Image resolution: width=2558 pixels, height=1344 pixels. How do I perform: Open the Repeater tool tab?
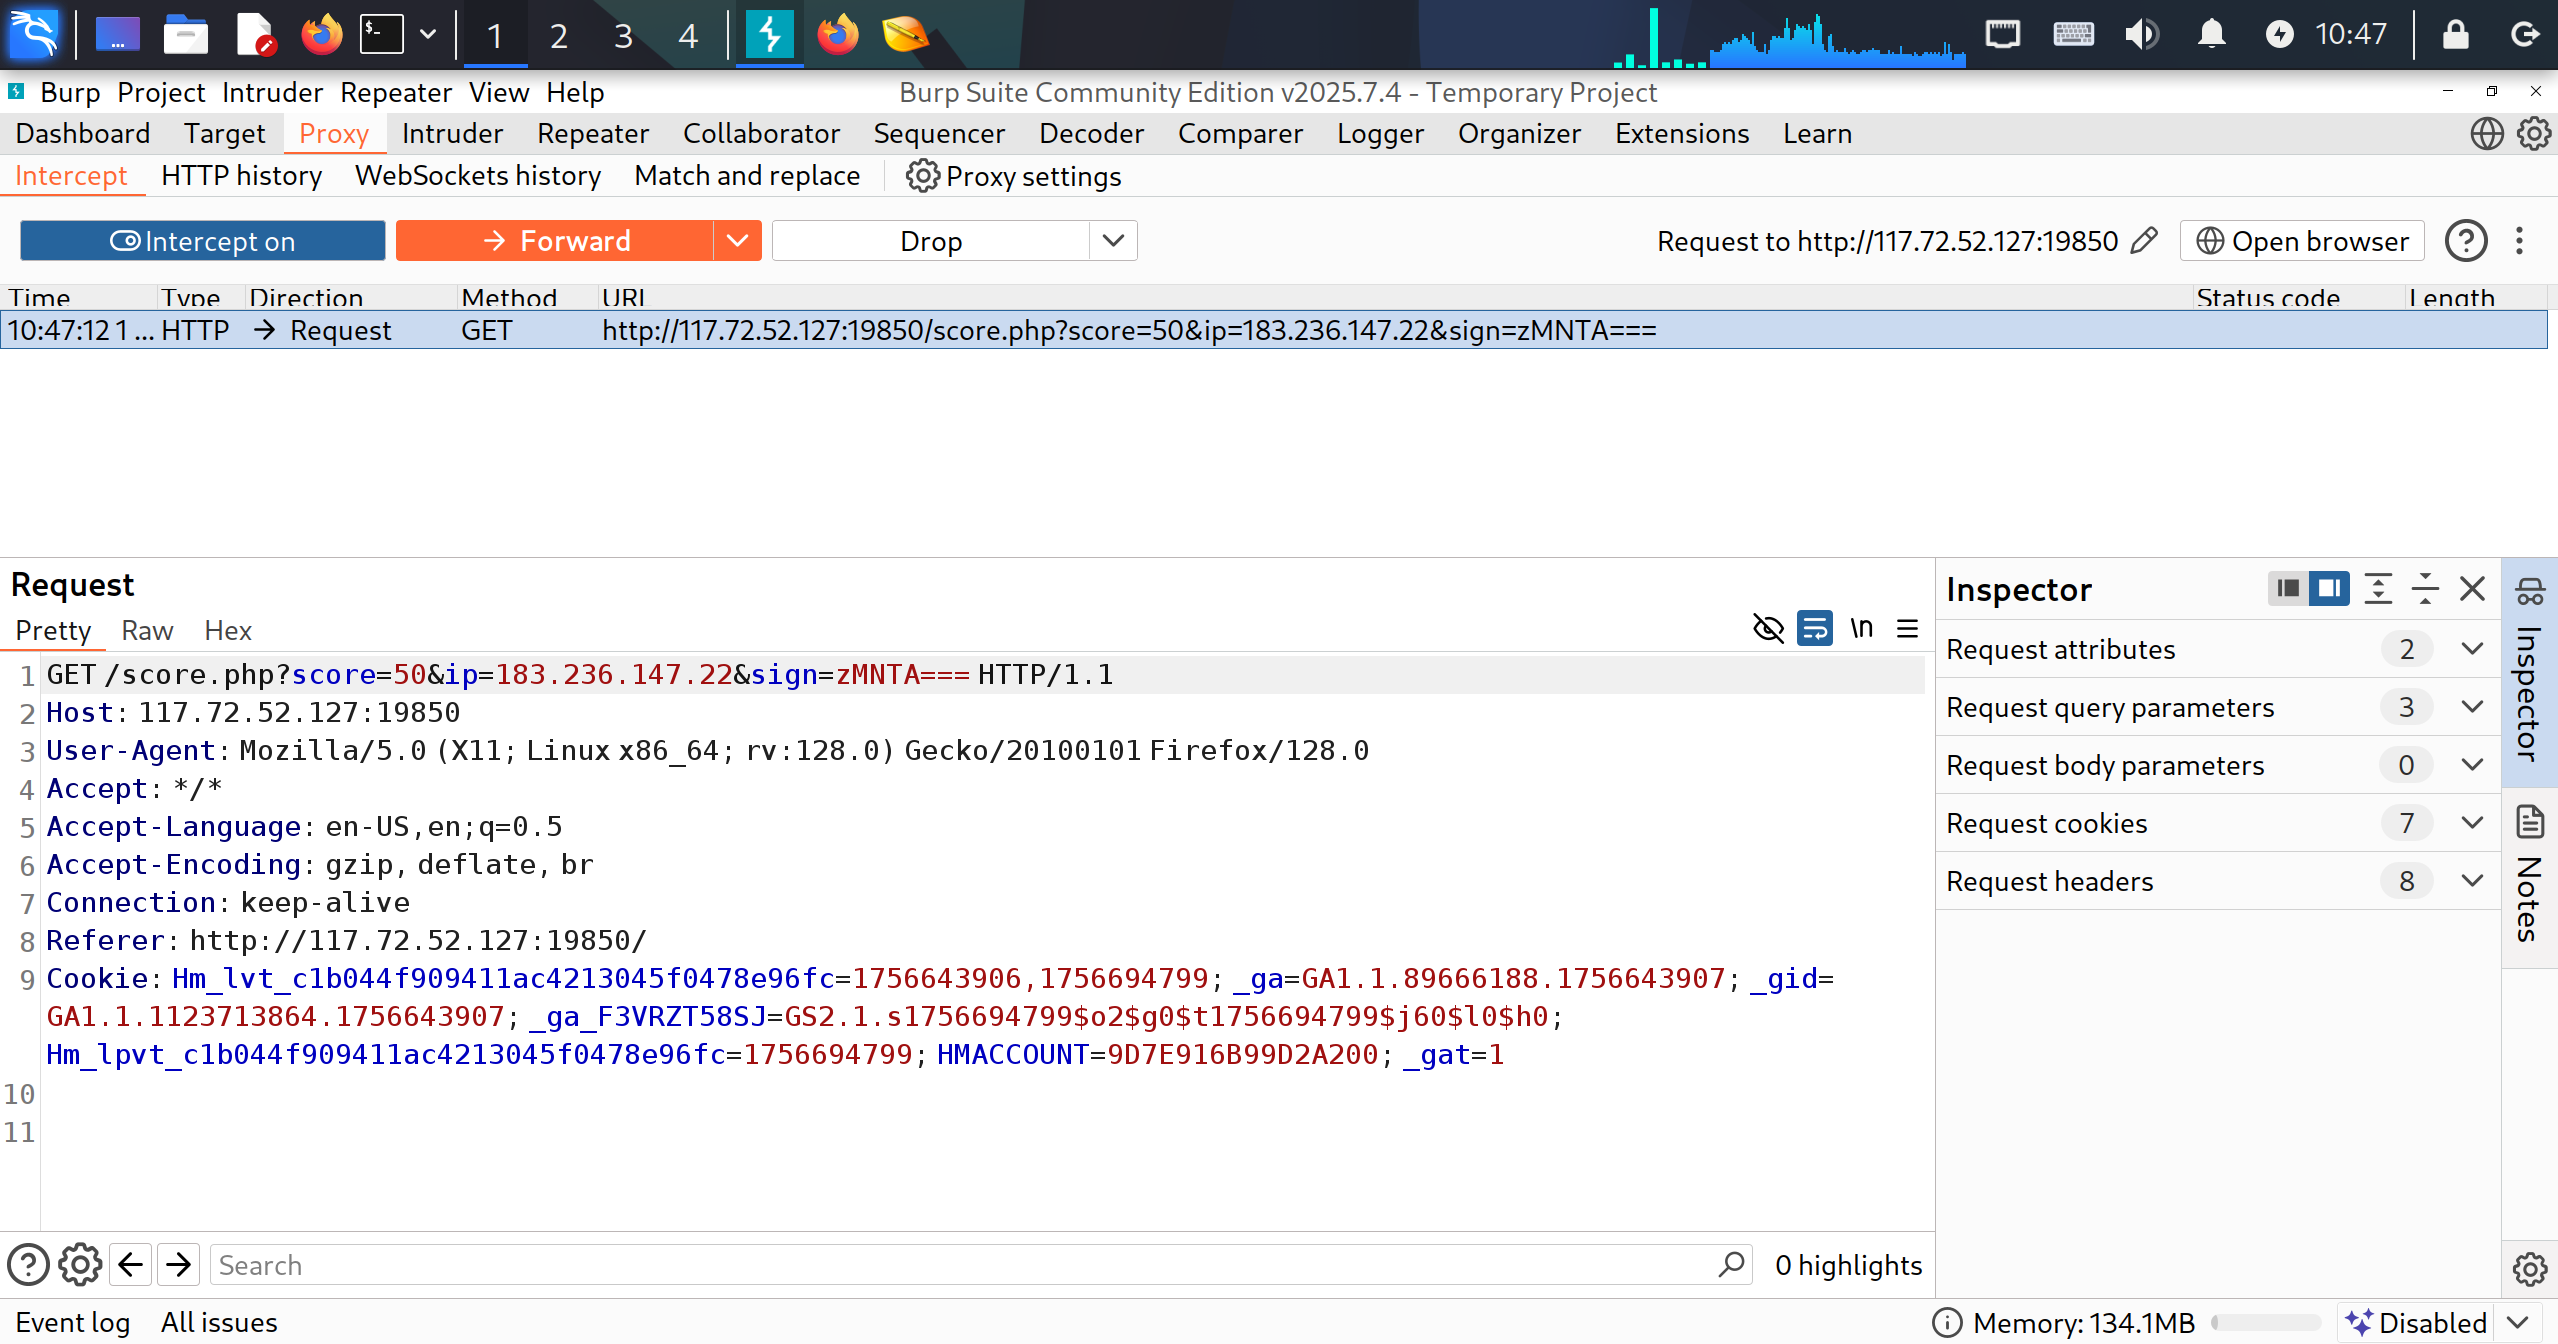click(592, 134)
